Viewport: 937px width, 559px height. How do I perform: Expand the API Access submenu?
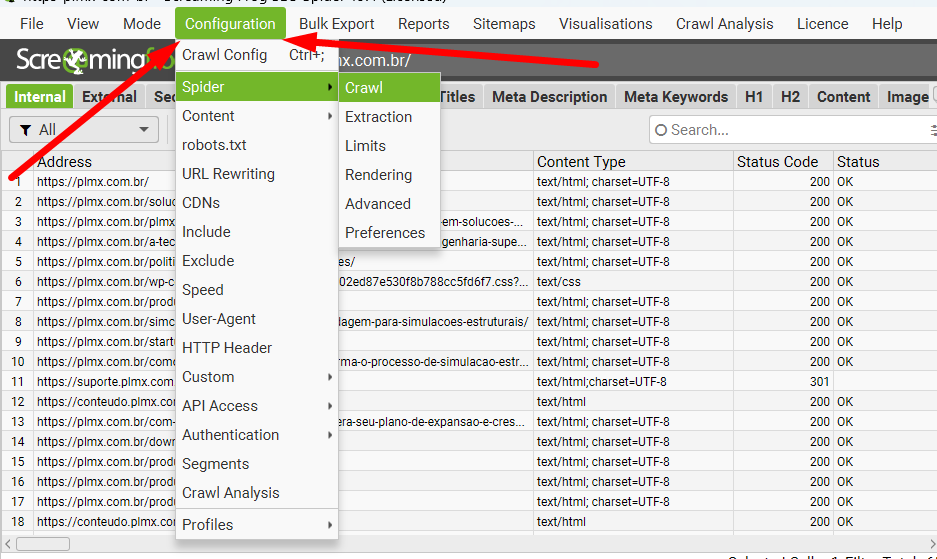click(256, 406)
